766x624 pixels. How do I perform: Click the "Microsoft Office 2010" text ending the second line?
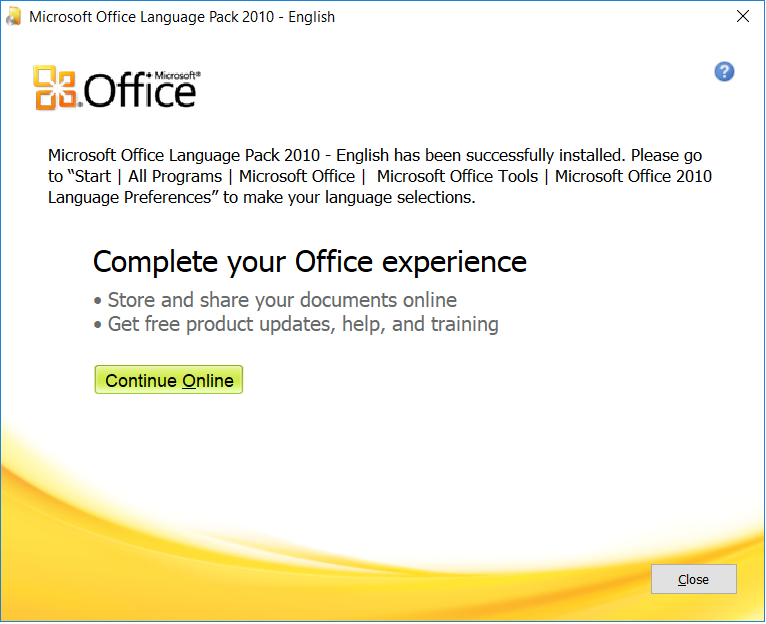click(633, 177)
